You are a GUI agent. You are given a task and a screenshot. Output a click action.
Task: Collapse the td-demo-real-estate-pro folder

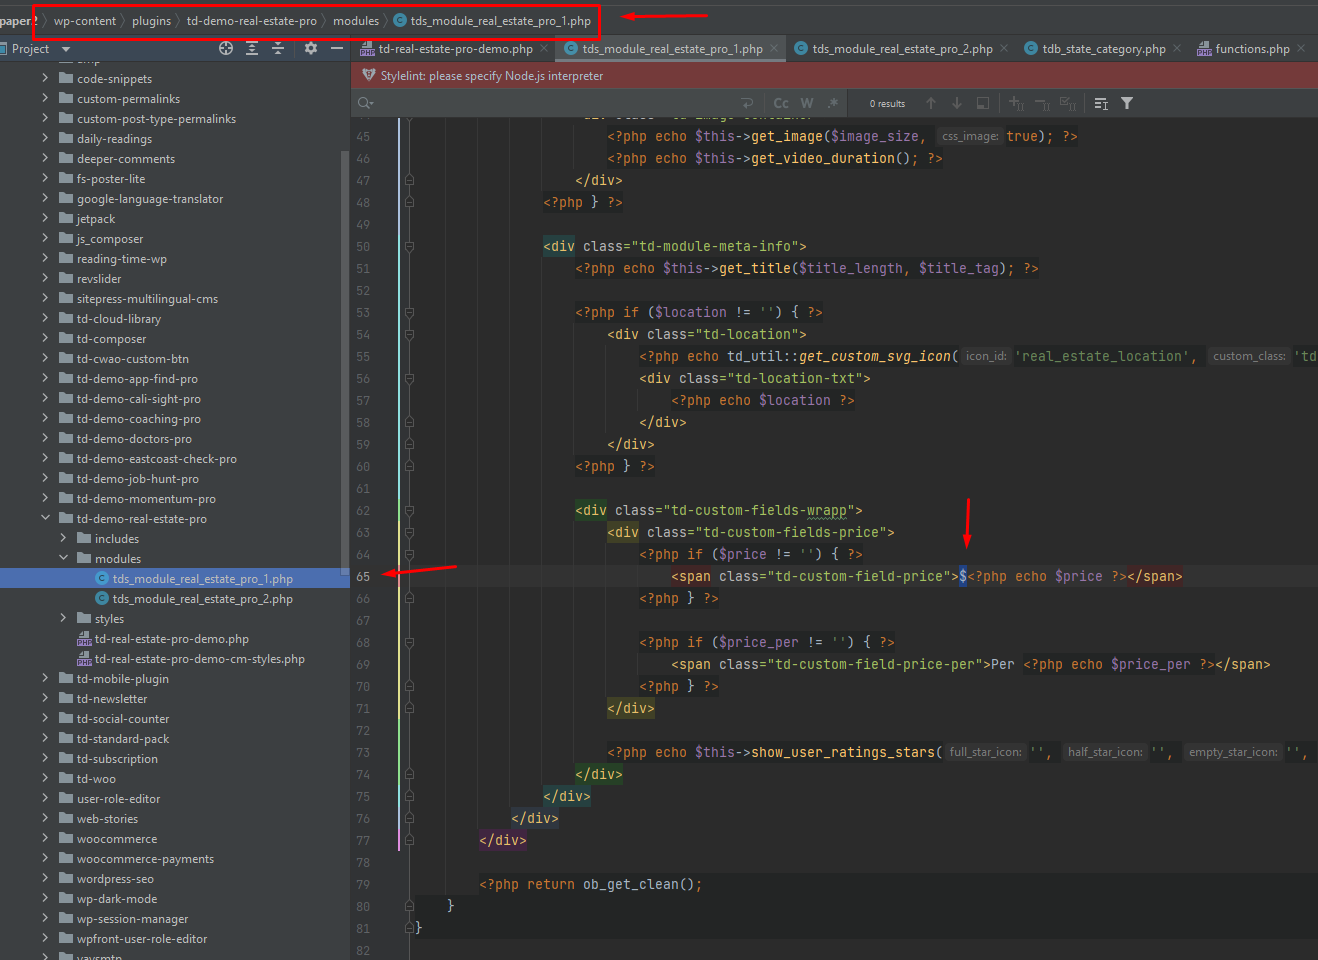[x=45, y=518]
